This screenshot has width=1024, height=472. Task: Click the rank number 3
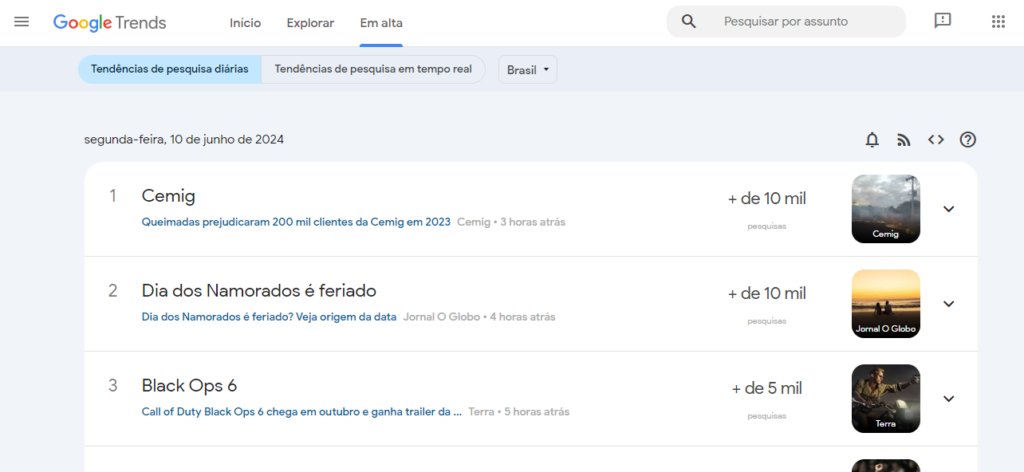coord(113,385)
